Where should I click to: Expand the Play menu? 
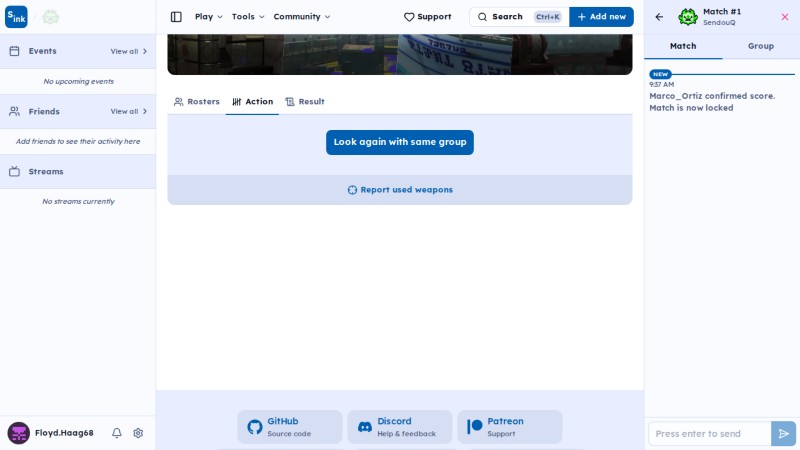[x=209, y=17]
